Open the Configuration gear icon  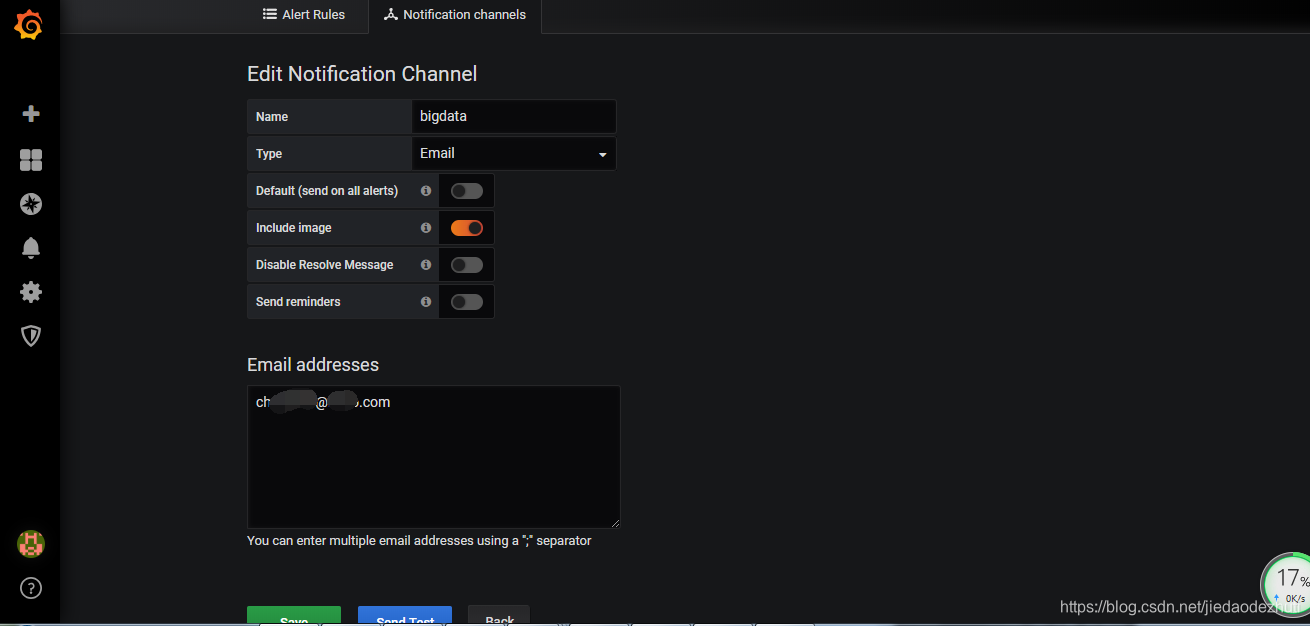[x=31, y=292]
